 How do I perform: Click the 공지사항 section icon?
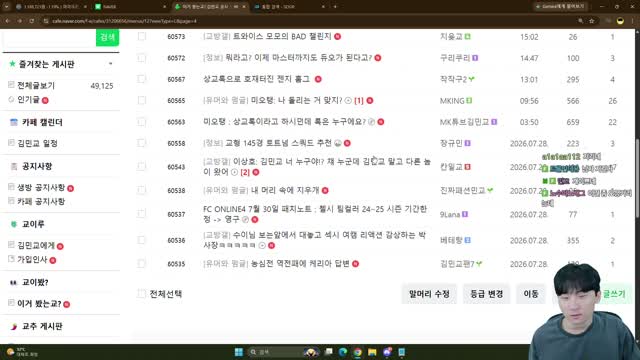pyautogui.click(x=14, y=166)
